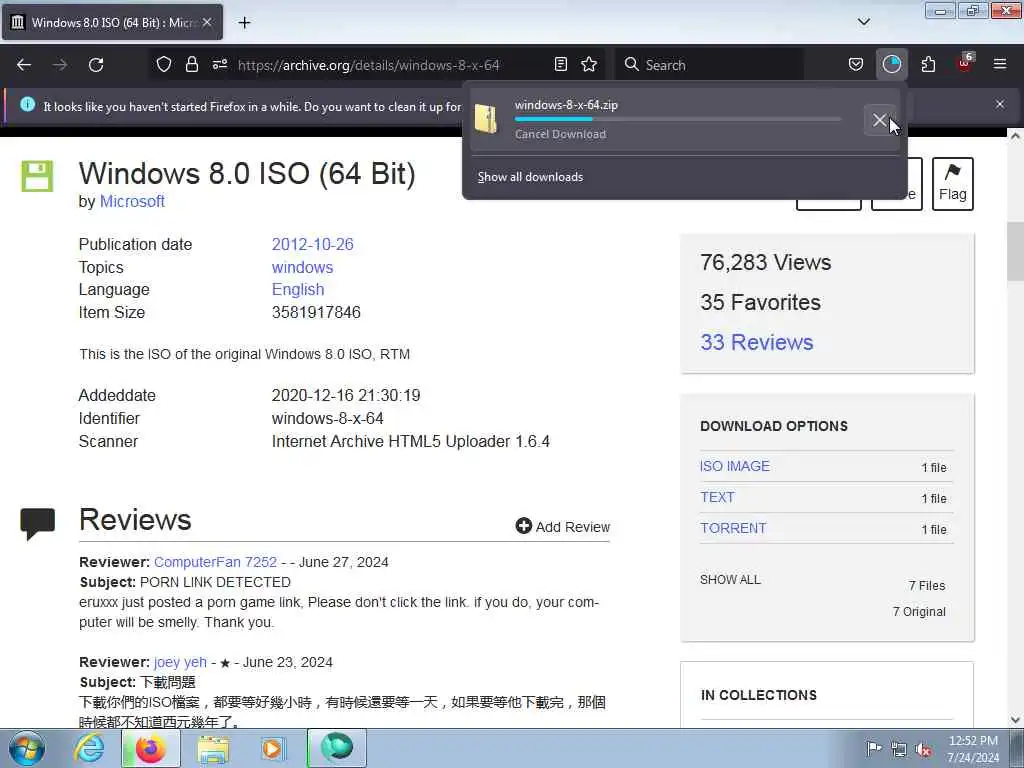Click the page vertical scrollbar thumb
This screenshot has width=1024, height=768.
click(1014, 251)
